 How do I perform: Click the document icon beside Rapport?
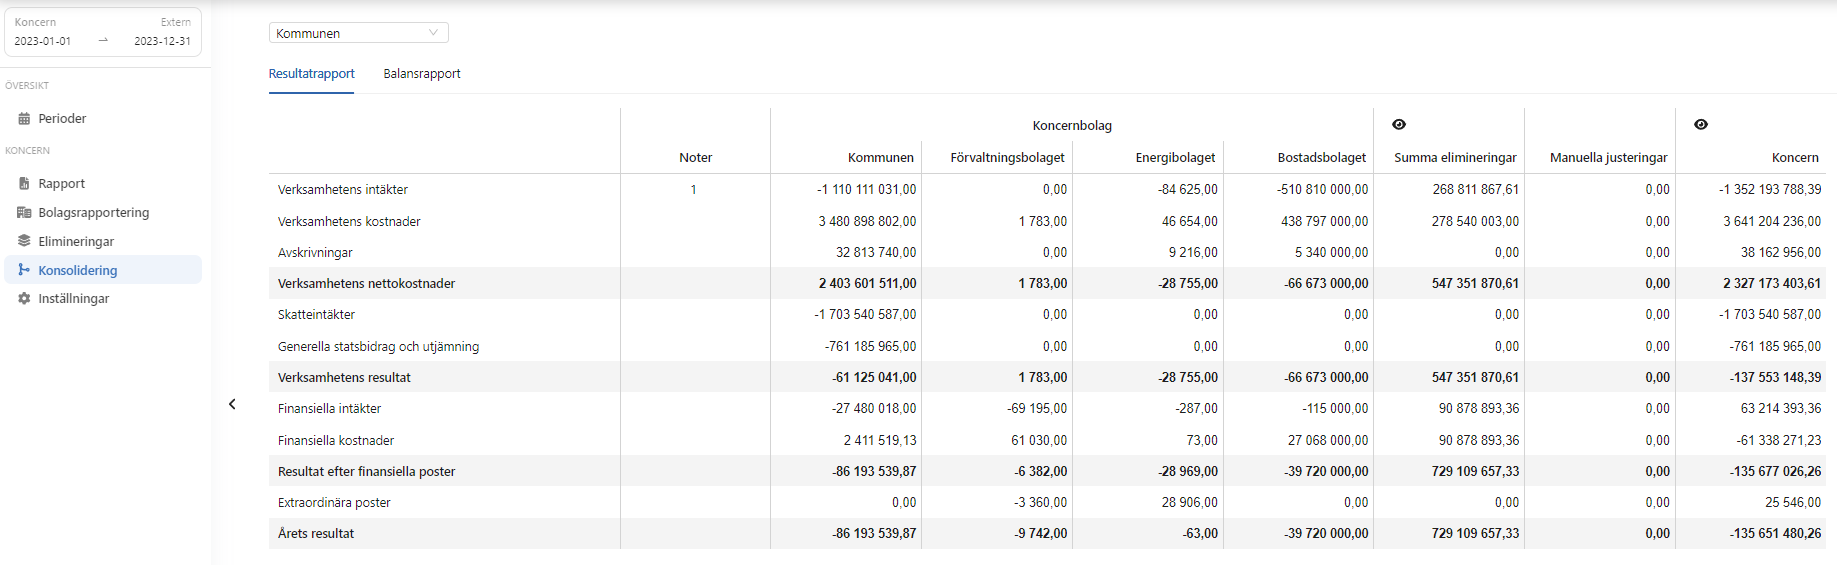[24, 184]
